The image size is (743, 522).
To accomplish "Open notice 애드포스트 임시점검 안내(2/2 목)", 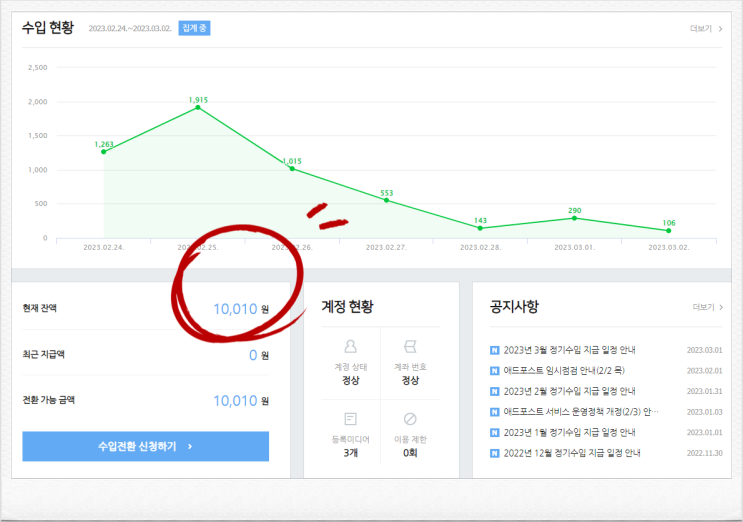I will (x=564, y=370).
